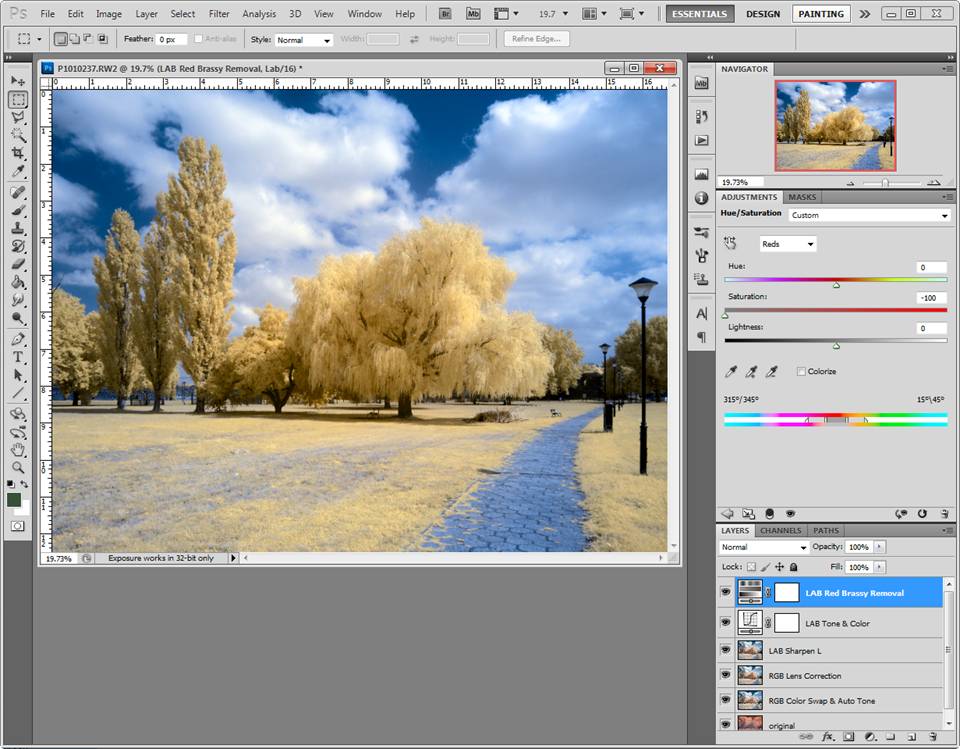This screenshot has width=960, height=749.
Task: Open the Image menu
Action: 108,13
